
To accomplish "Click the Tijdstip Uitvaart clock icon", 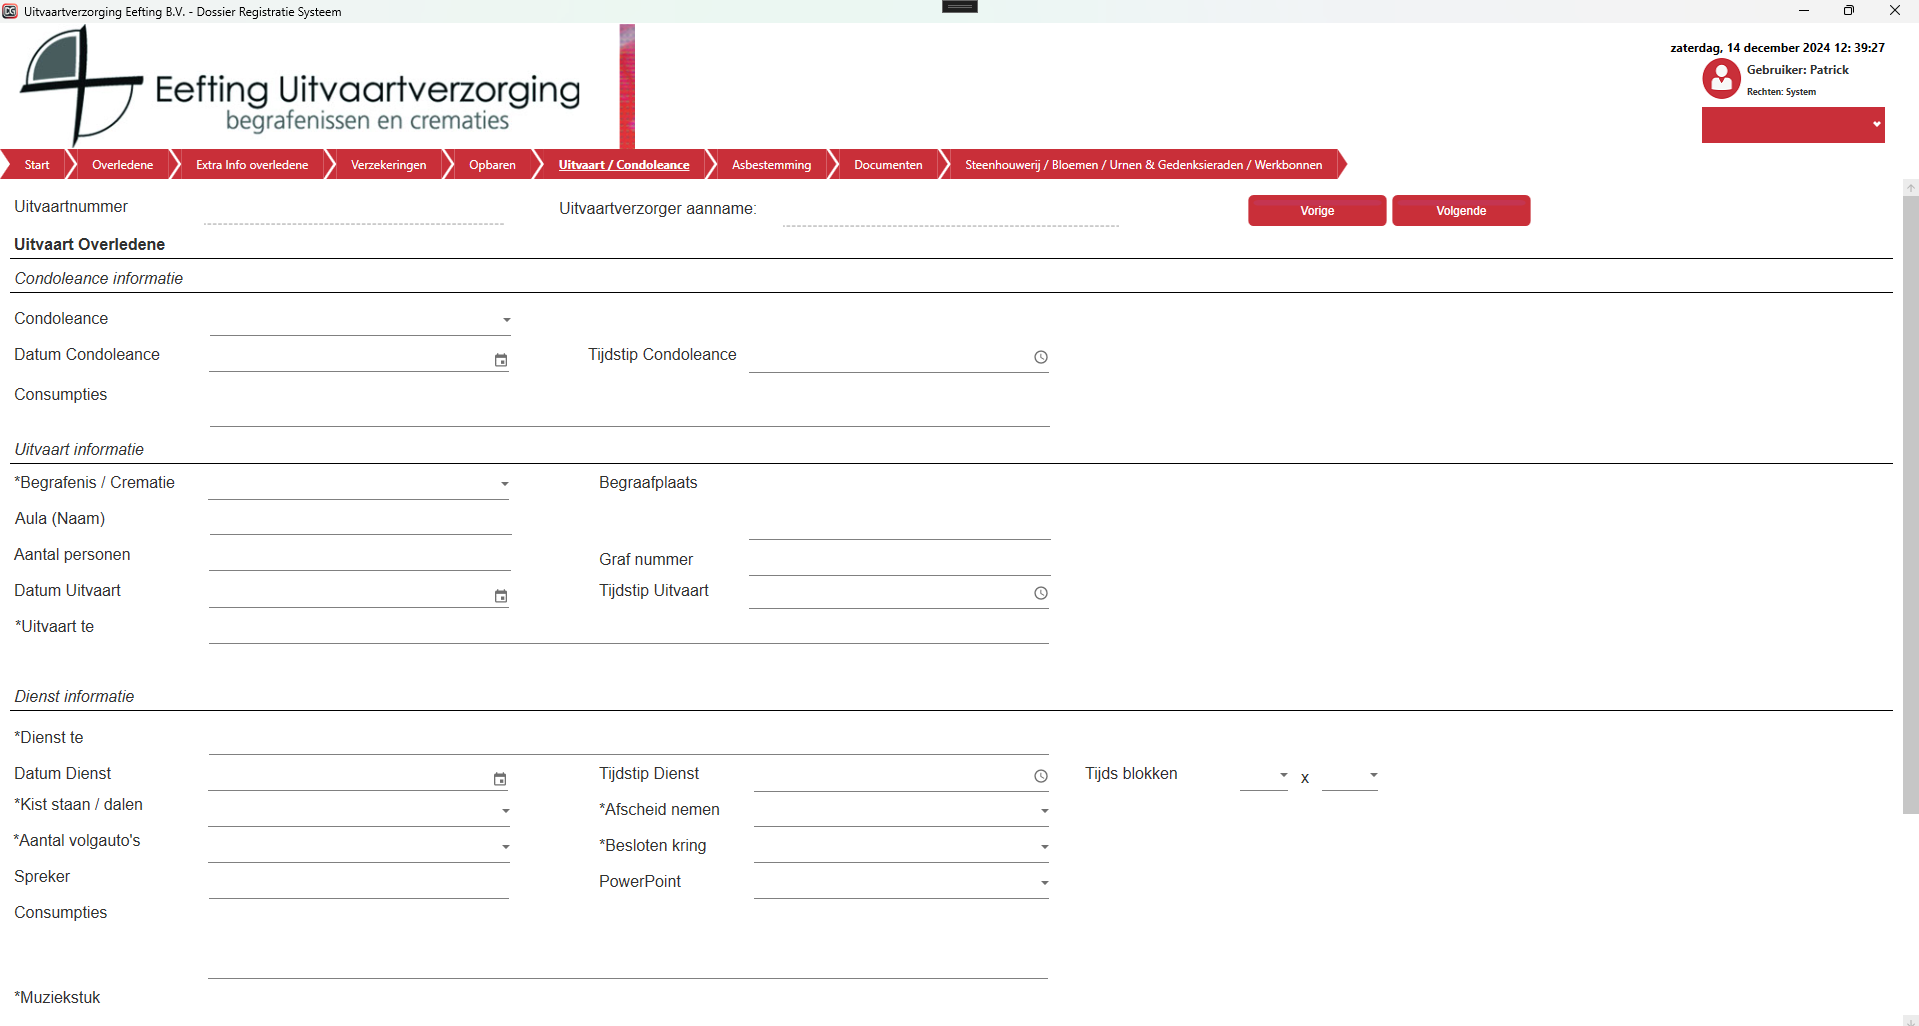I will coord(1040,593).
